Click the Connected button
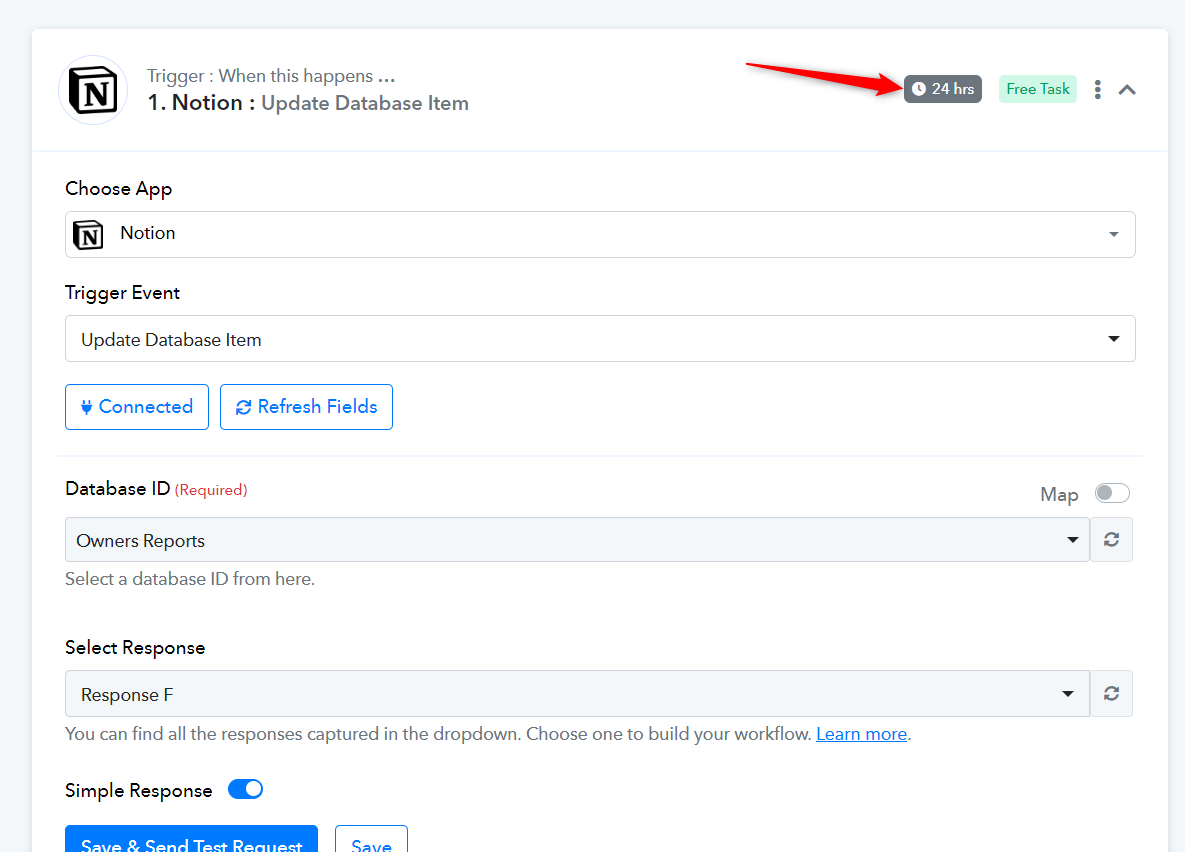 pos(137,407)
